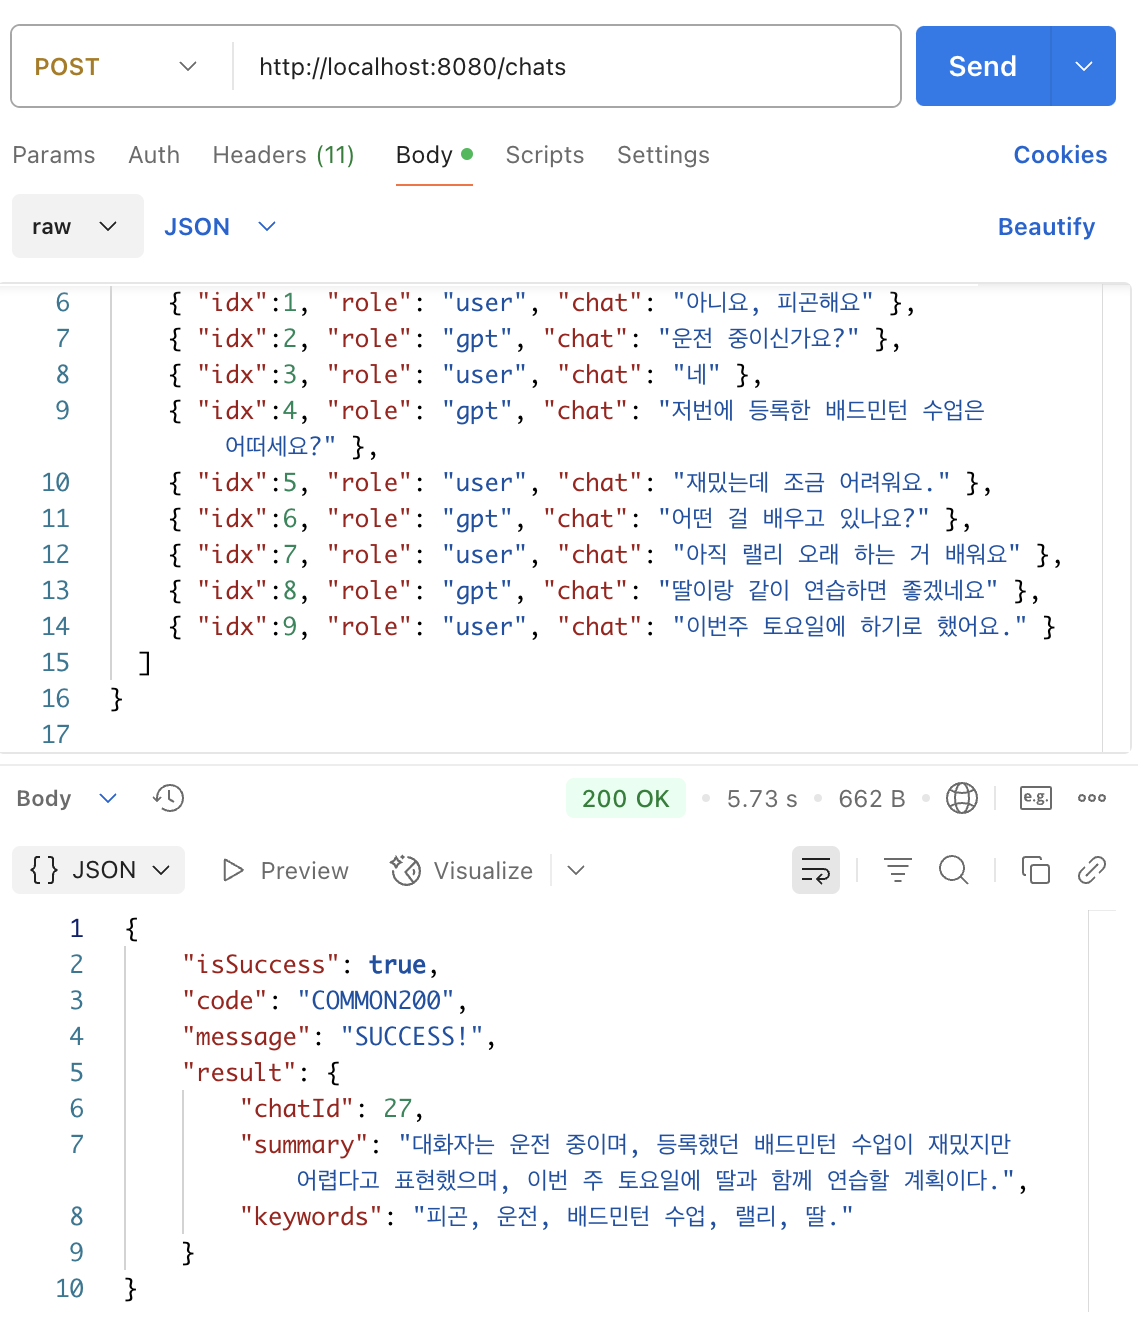This screenshot has height=1322, width=1138.
Task: Click the "keywords" response line
Action: coord(547,1217)
